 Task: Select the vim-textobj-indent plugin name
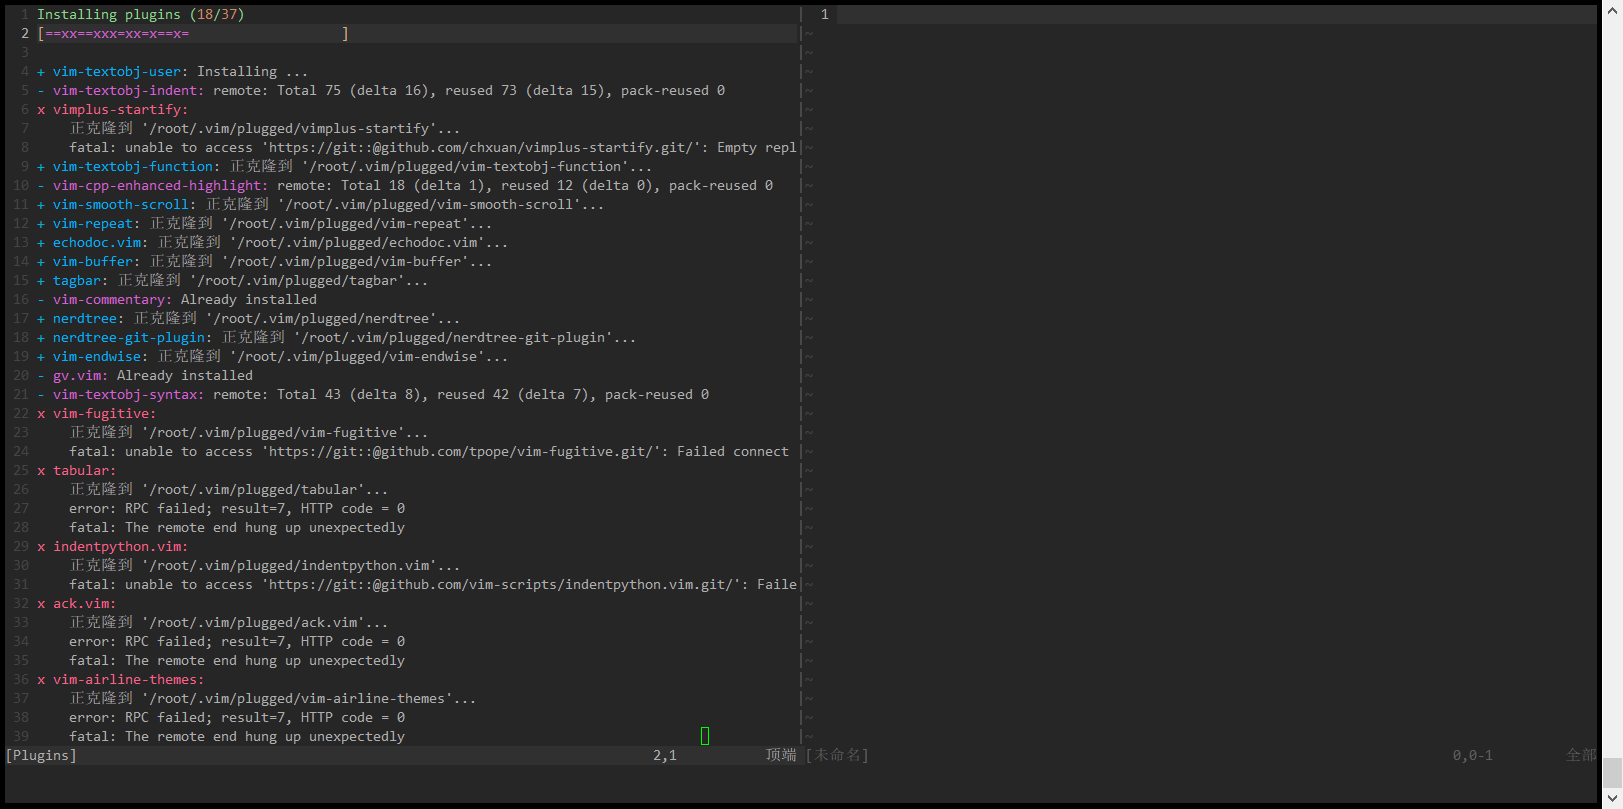[125, 90]
